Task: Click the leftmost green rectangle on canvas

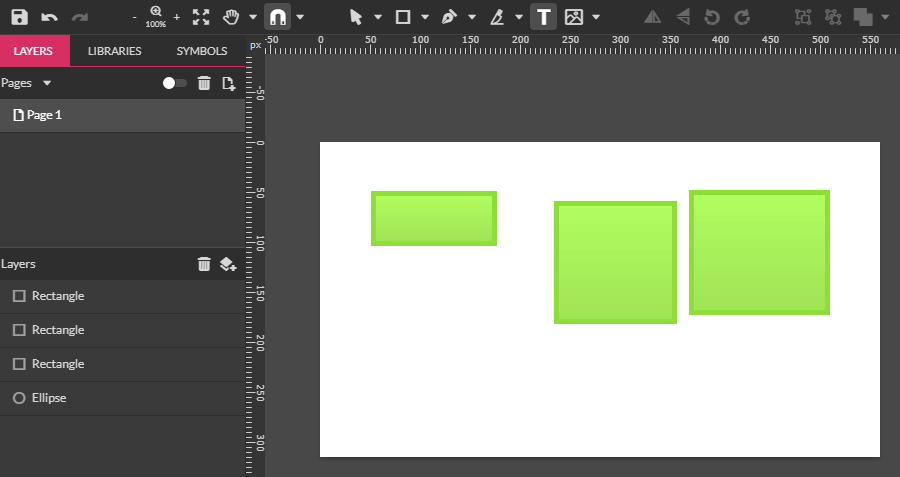Action: pyautogui.click(x=434, y=218)
